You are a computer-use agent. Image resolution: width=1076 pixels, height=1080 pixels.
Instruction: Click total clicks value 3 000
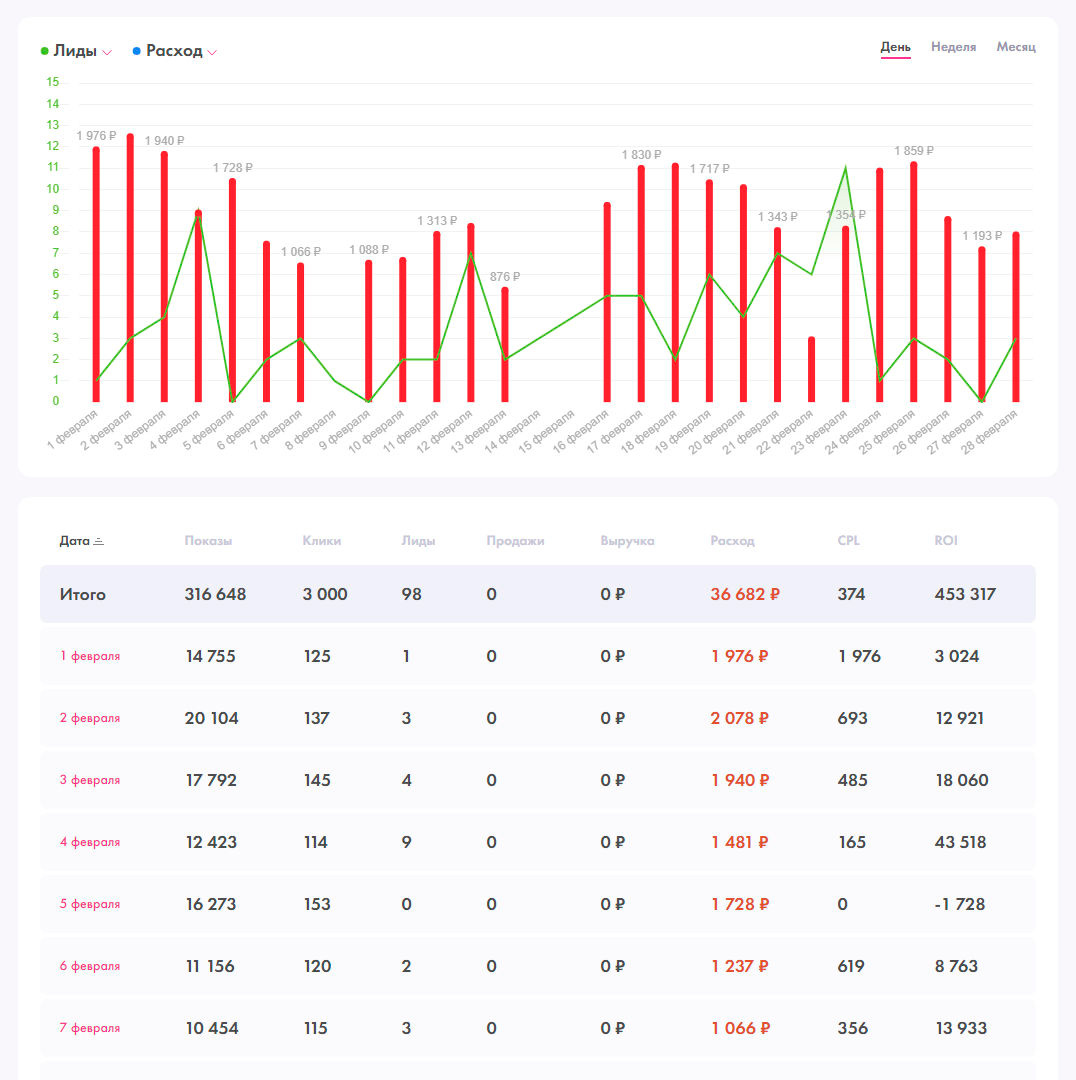325,594
